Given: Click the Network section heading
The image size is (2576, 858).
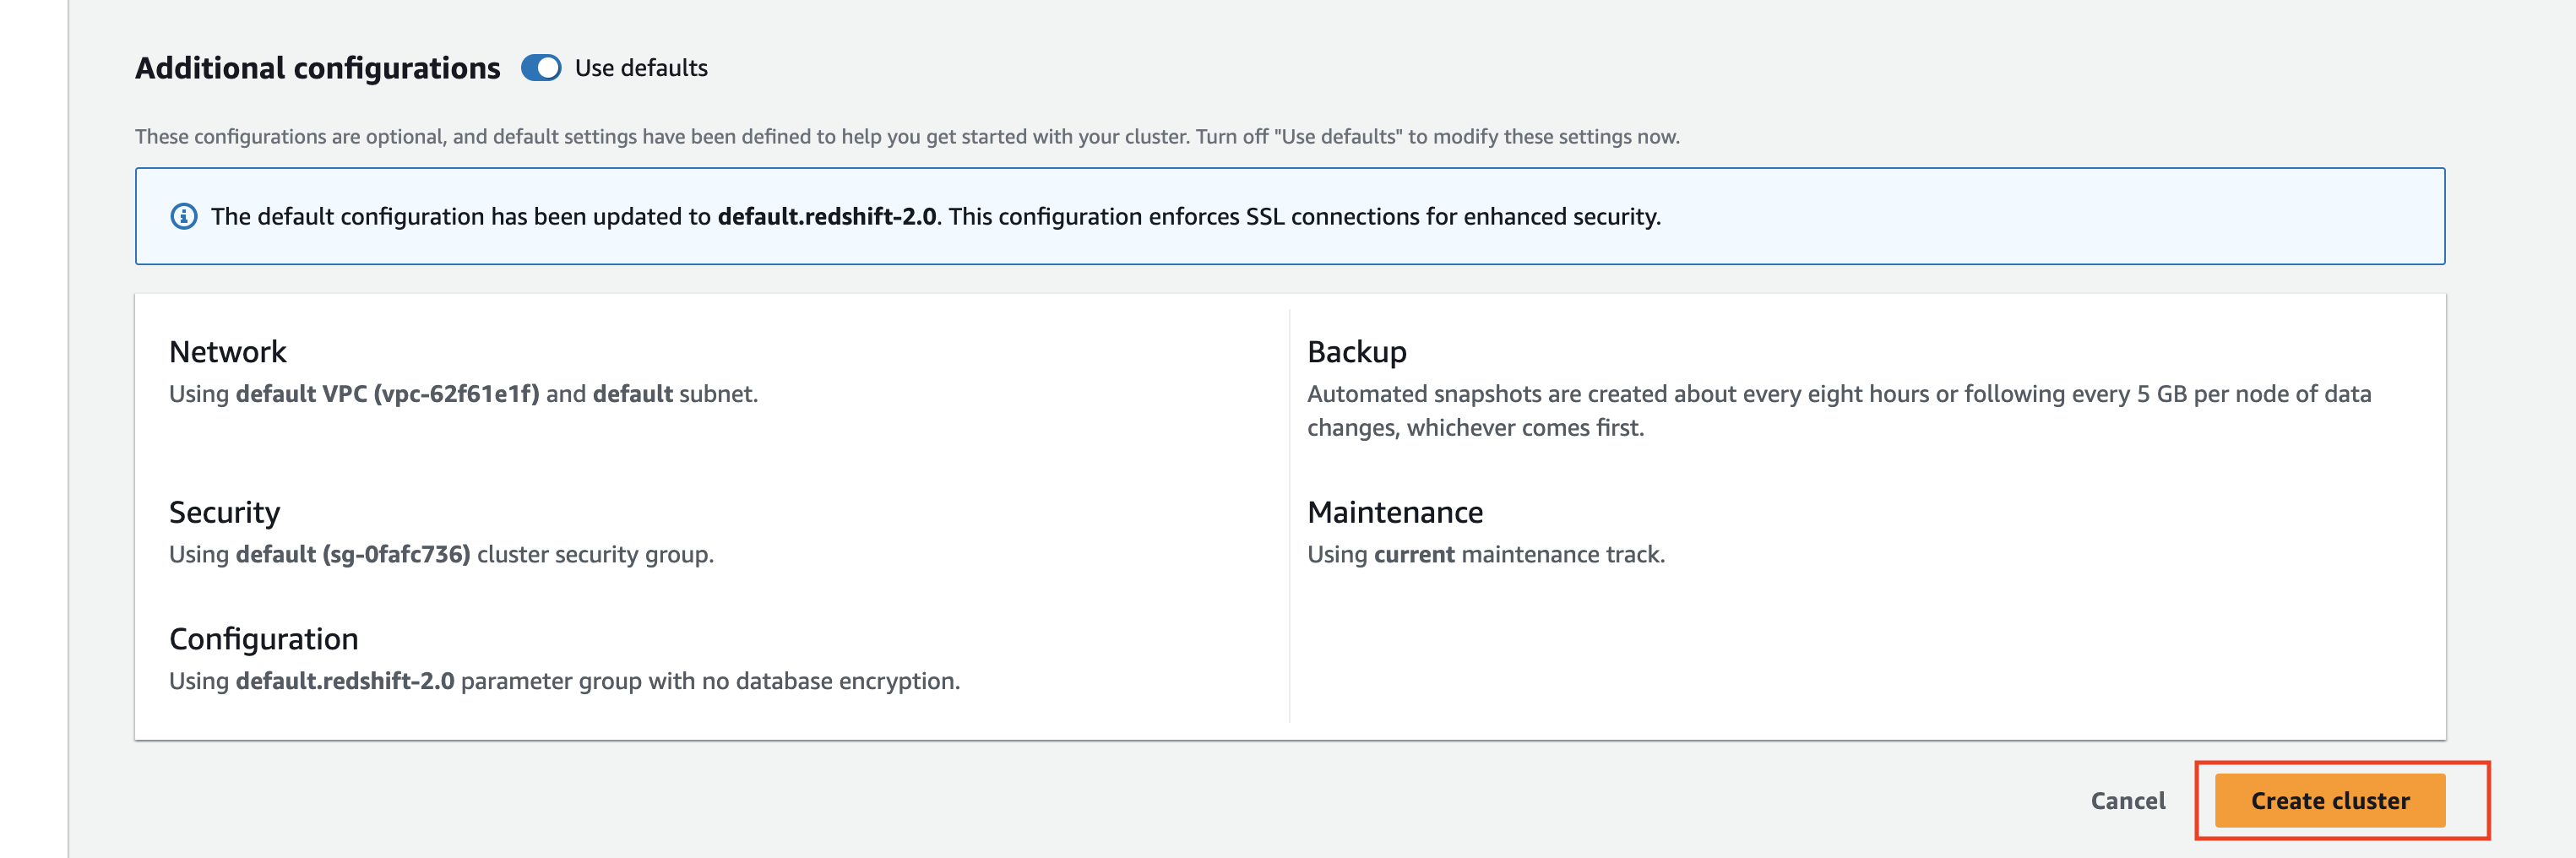Looking at the screenshot, I should tap(227, 352).
